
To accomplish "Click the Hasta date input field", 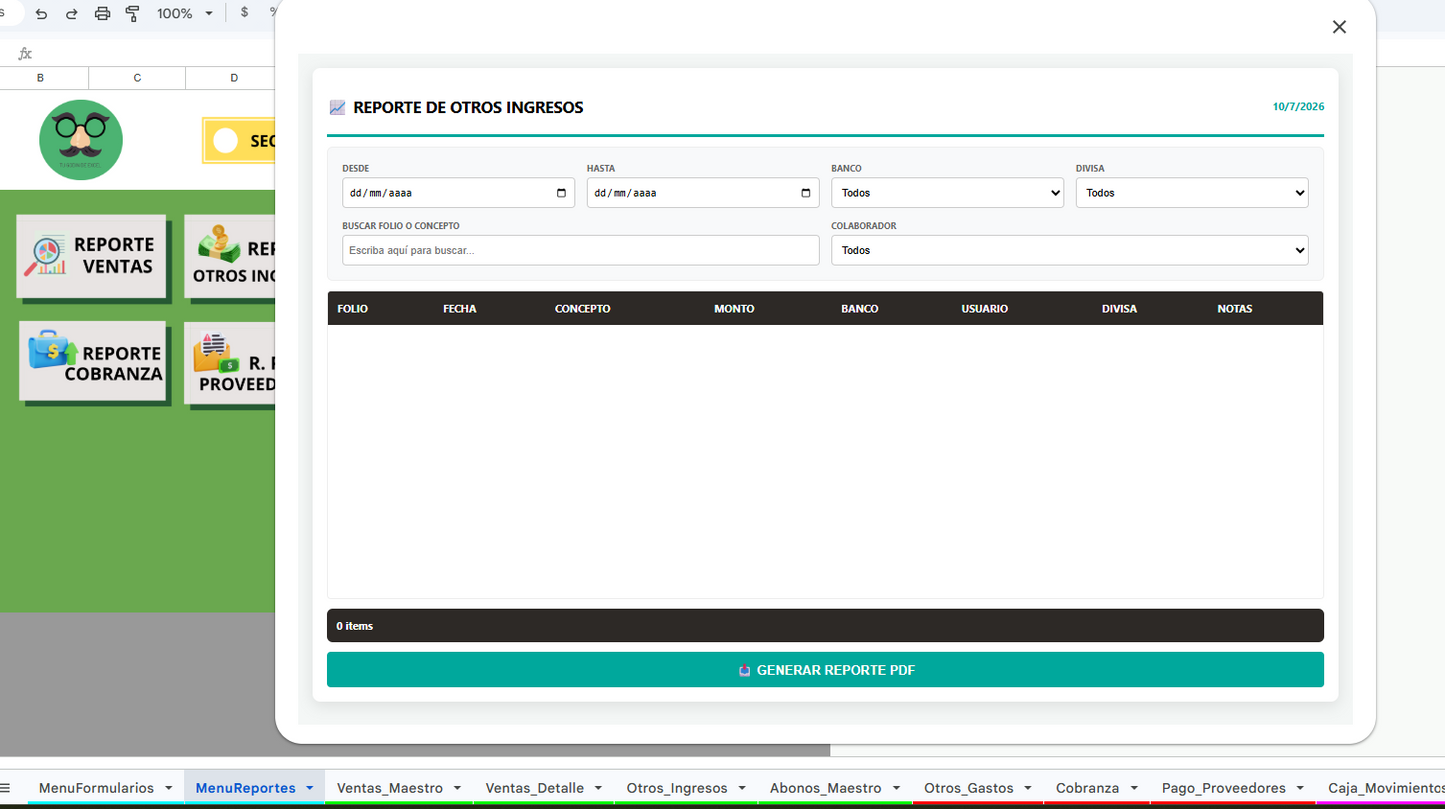I will coord(703,193).
